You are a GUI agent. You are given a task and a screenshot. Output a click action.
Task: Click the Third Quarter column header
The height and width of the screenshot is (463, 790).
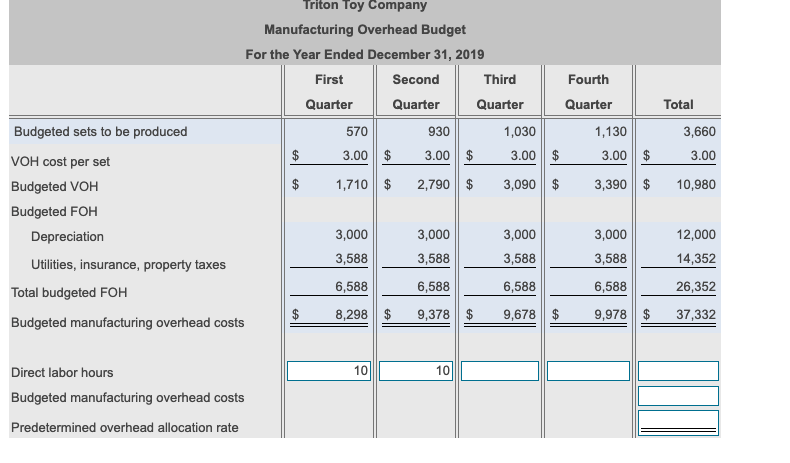(x=499, y=92)
